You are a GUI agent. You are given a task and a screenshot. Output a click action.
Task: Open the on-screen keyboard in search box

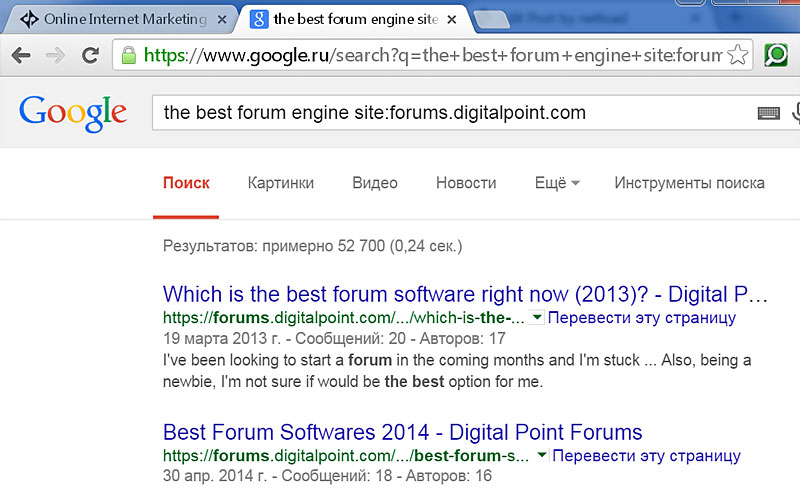coord(768,113)
